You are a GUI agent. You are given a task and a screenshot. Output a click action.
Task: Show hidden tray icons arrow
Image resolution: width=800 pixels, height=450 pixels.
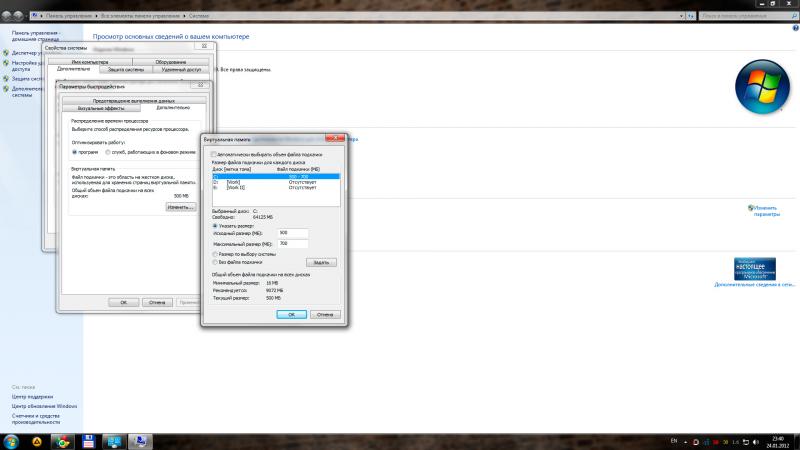click(685, 442)
